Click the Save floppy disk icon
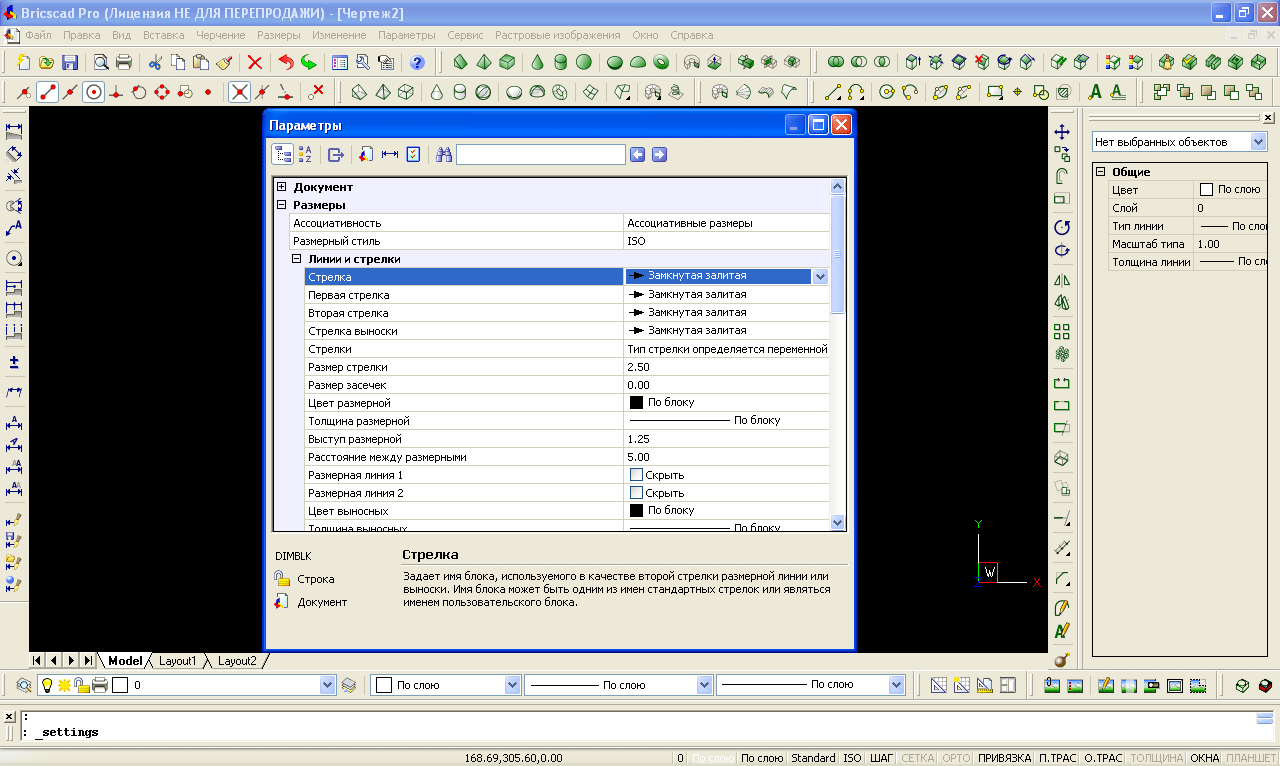1280x766 pixels. coord(70,62)
